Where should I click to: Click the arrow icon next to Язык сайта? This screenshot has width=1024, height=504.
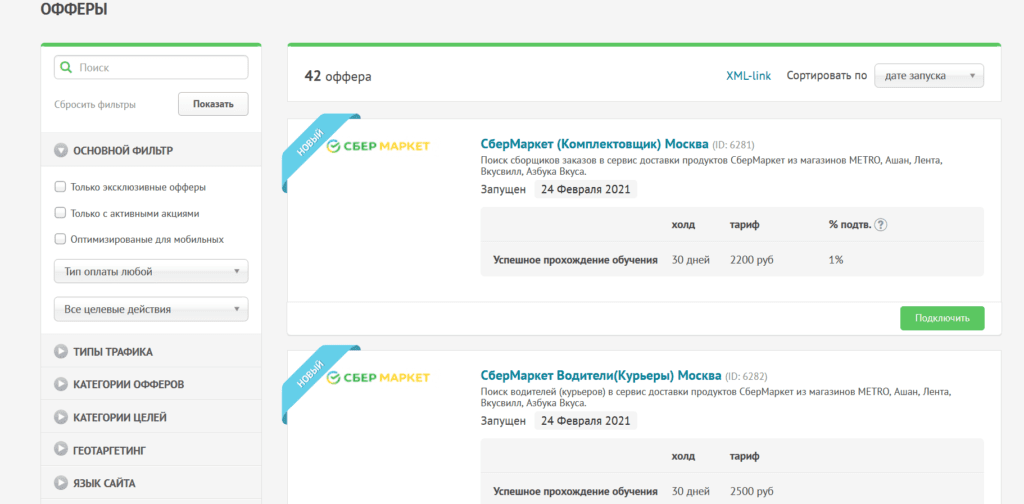[61, 483]
